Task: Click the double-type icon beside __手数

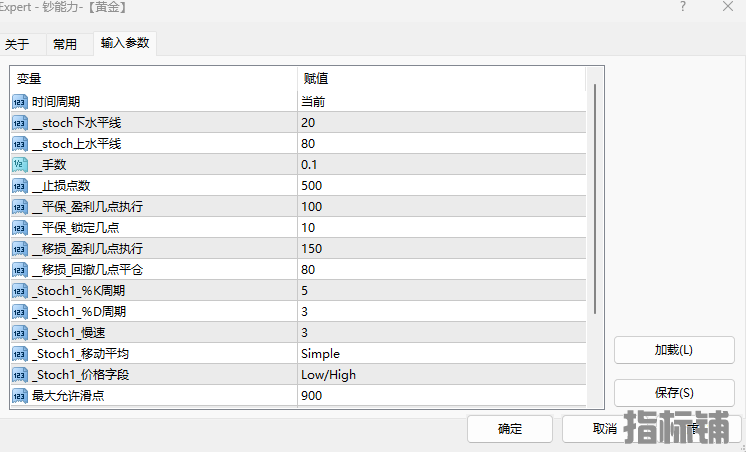Action: tap(20, 165)
